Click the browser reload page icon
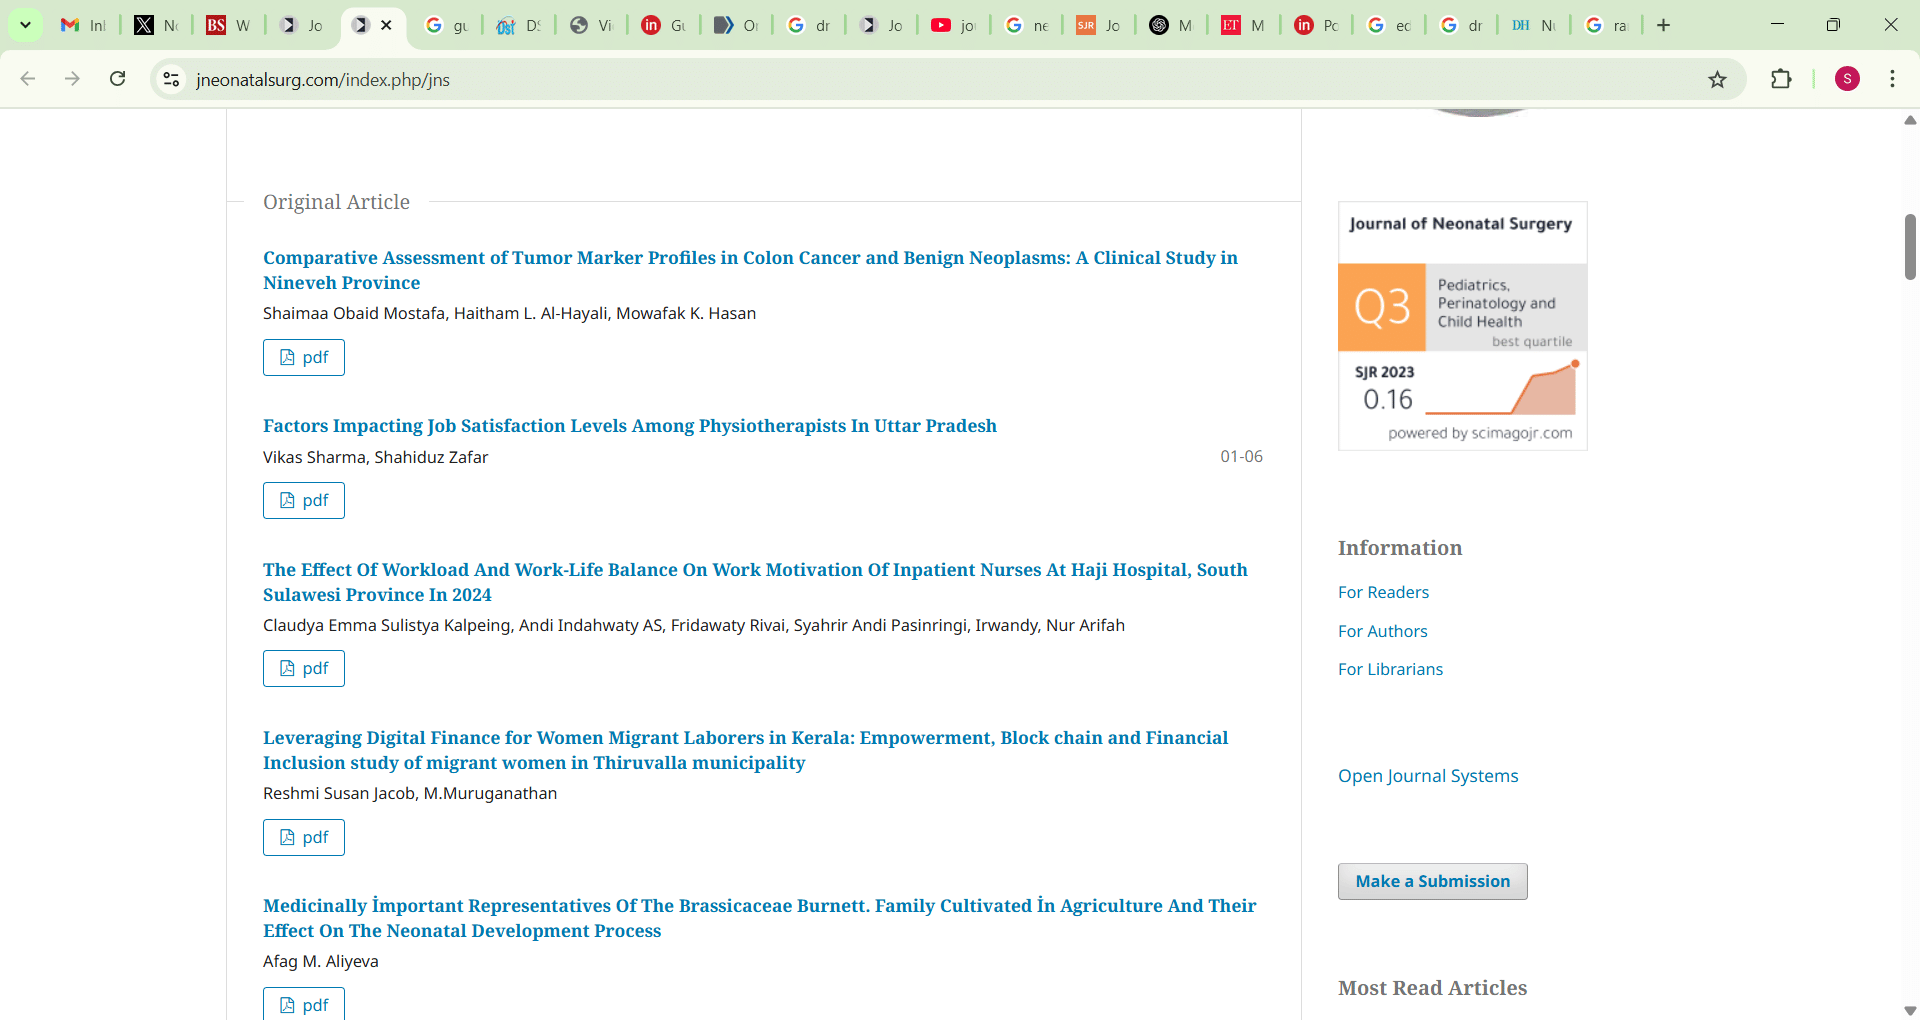The image size is (1920, 1020). coord(118,79)
